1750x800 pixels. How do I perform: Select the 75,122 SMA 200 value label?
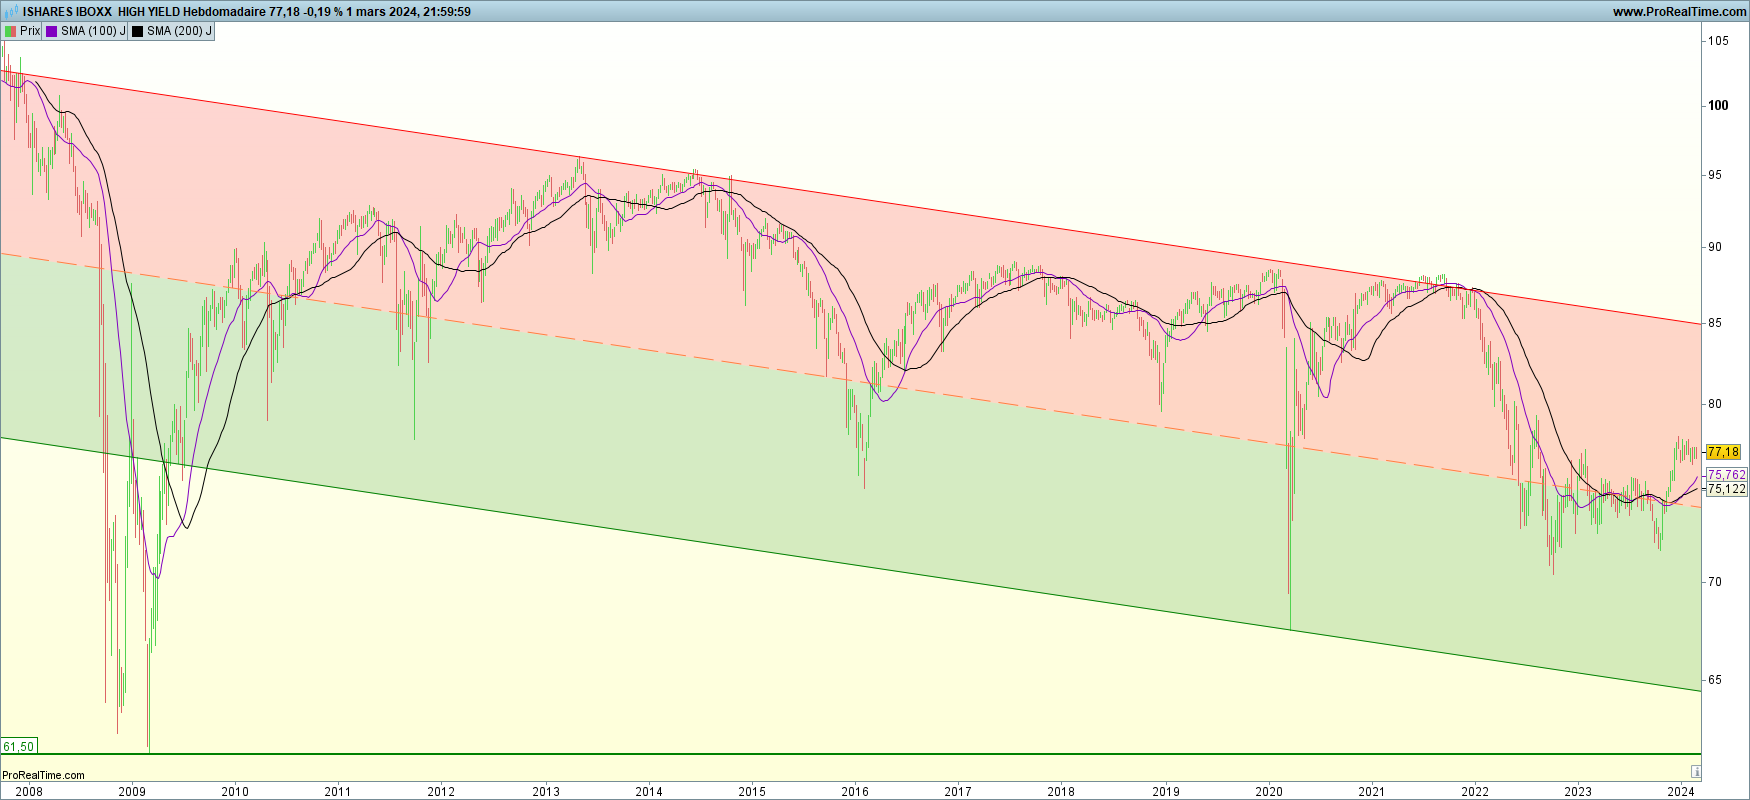[x=1727, y=489]
